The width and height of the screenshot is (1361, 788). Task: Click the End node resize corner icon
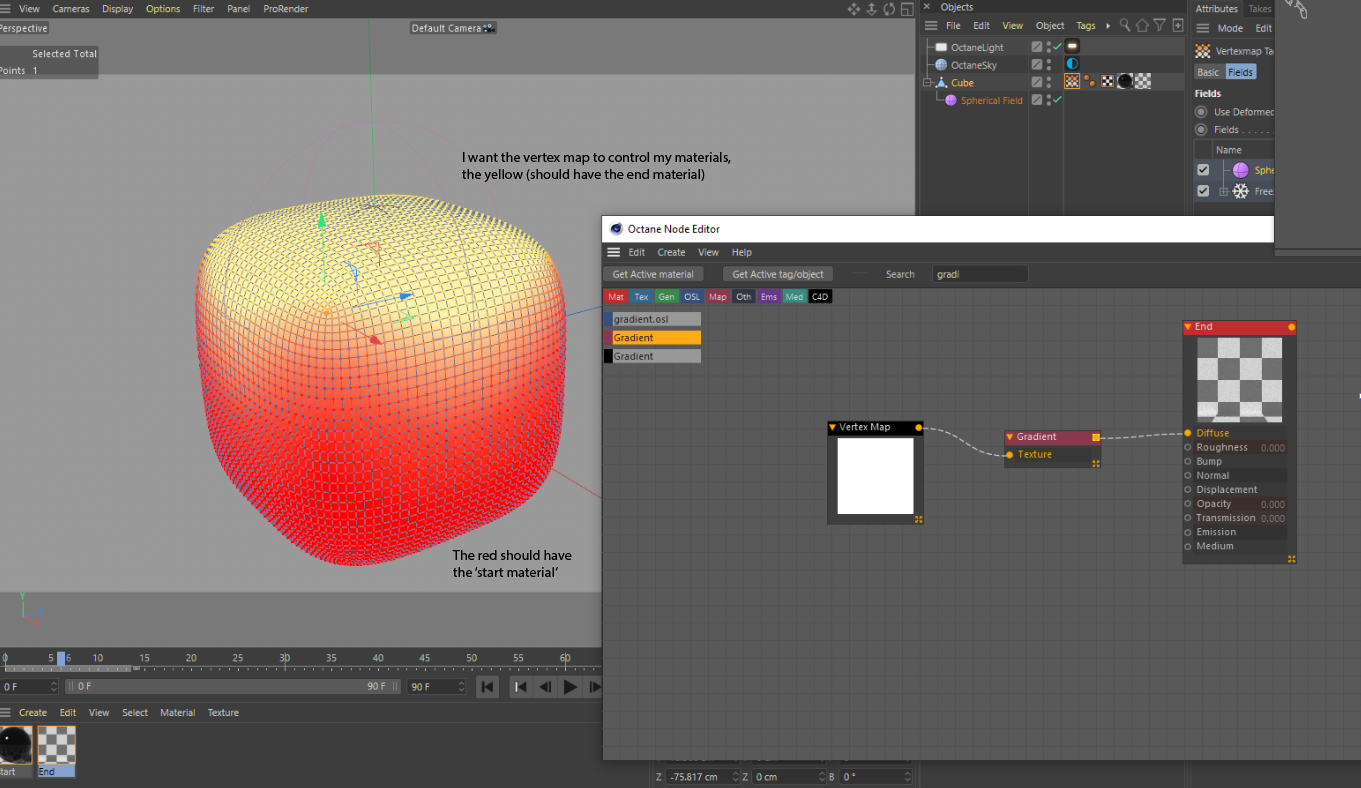(x=1292, y=559)
